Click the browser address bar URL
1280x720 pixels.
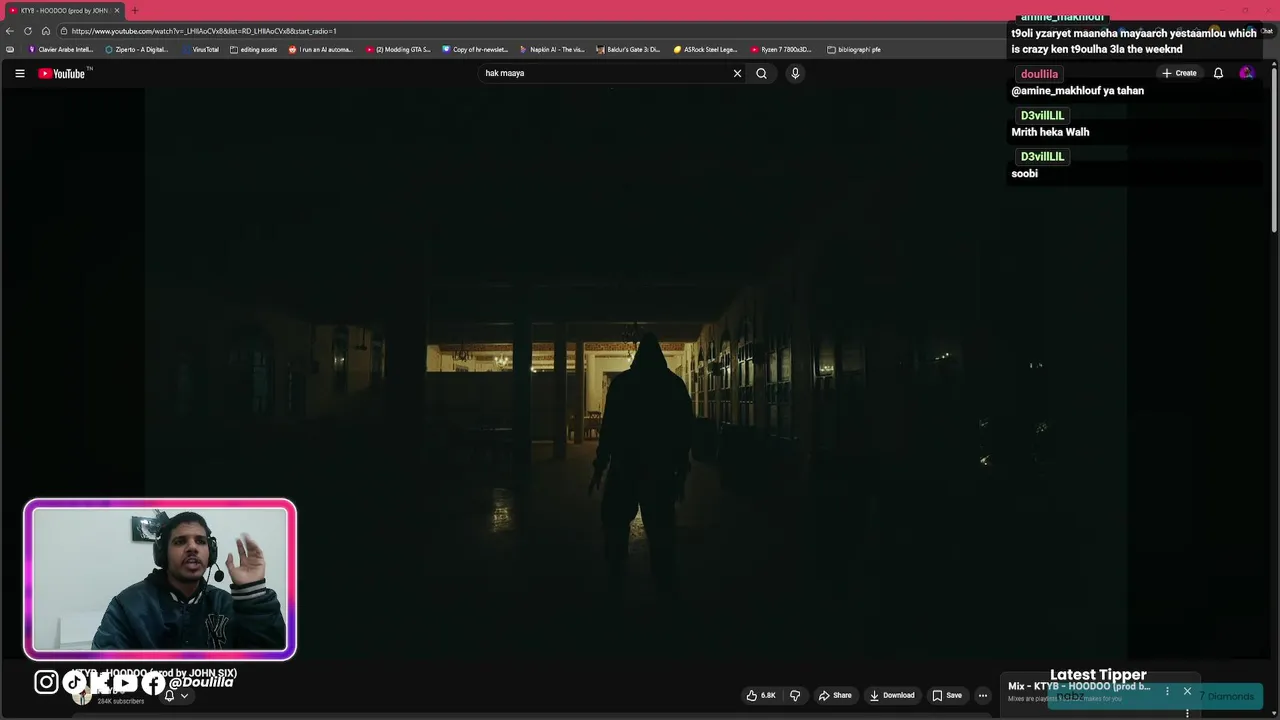[204, 31]
